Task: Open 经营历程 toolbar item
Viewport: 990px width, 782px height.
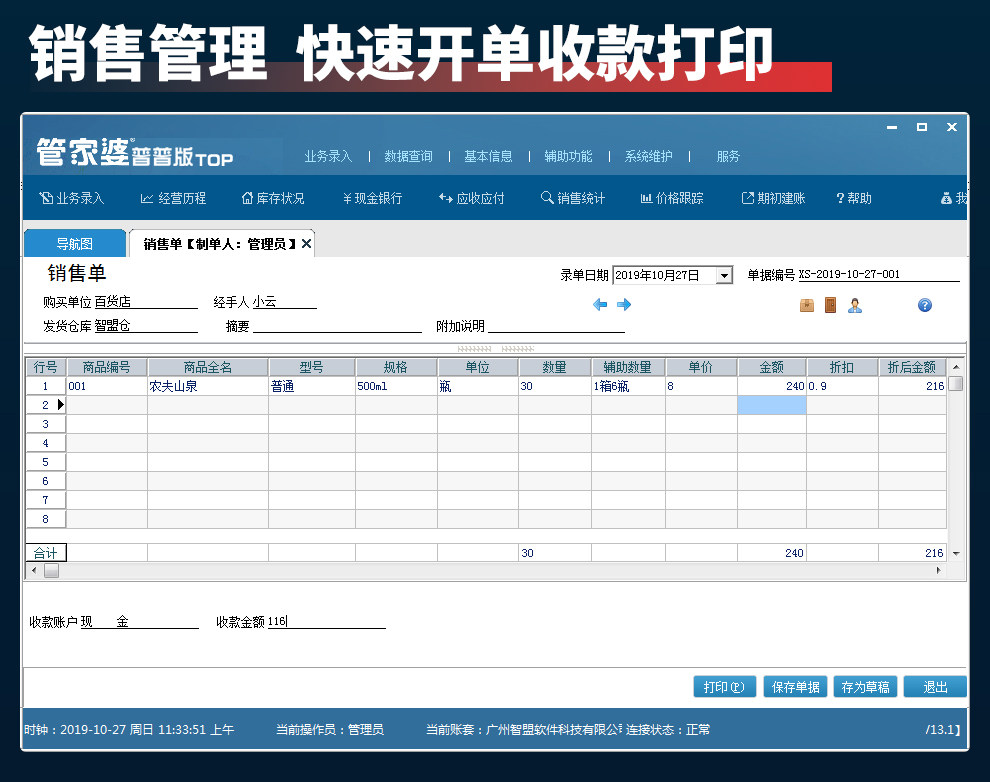Action: coord(173,198)
